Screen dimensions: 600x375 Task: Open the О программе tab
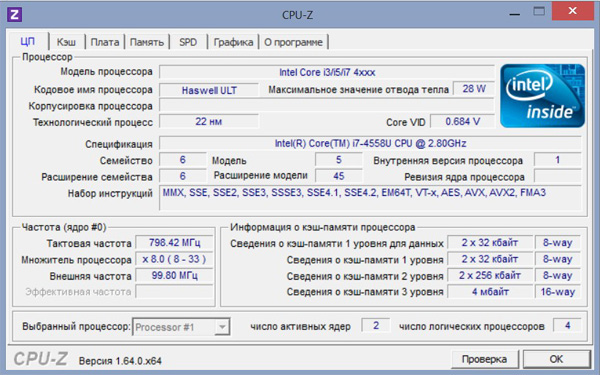point(293,42)
